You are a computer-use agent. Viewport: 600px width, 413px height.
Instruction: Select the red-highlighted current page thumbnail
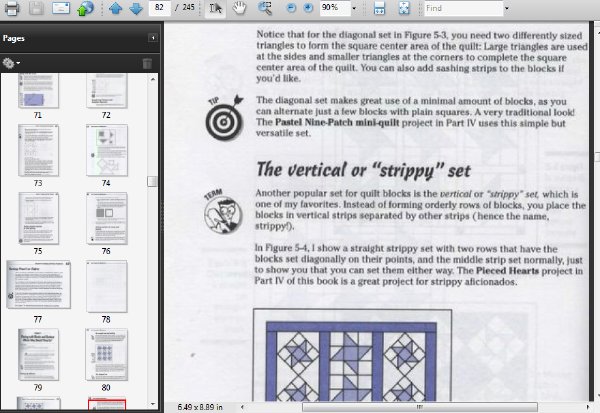pyautogui.click(x=107, y=403)
